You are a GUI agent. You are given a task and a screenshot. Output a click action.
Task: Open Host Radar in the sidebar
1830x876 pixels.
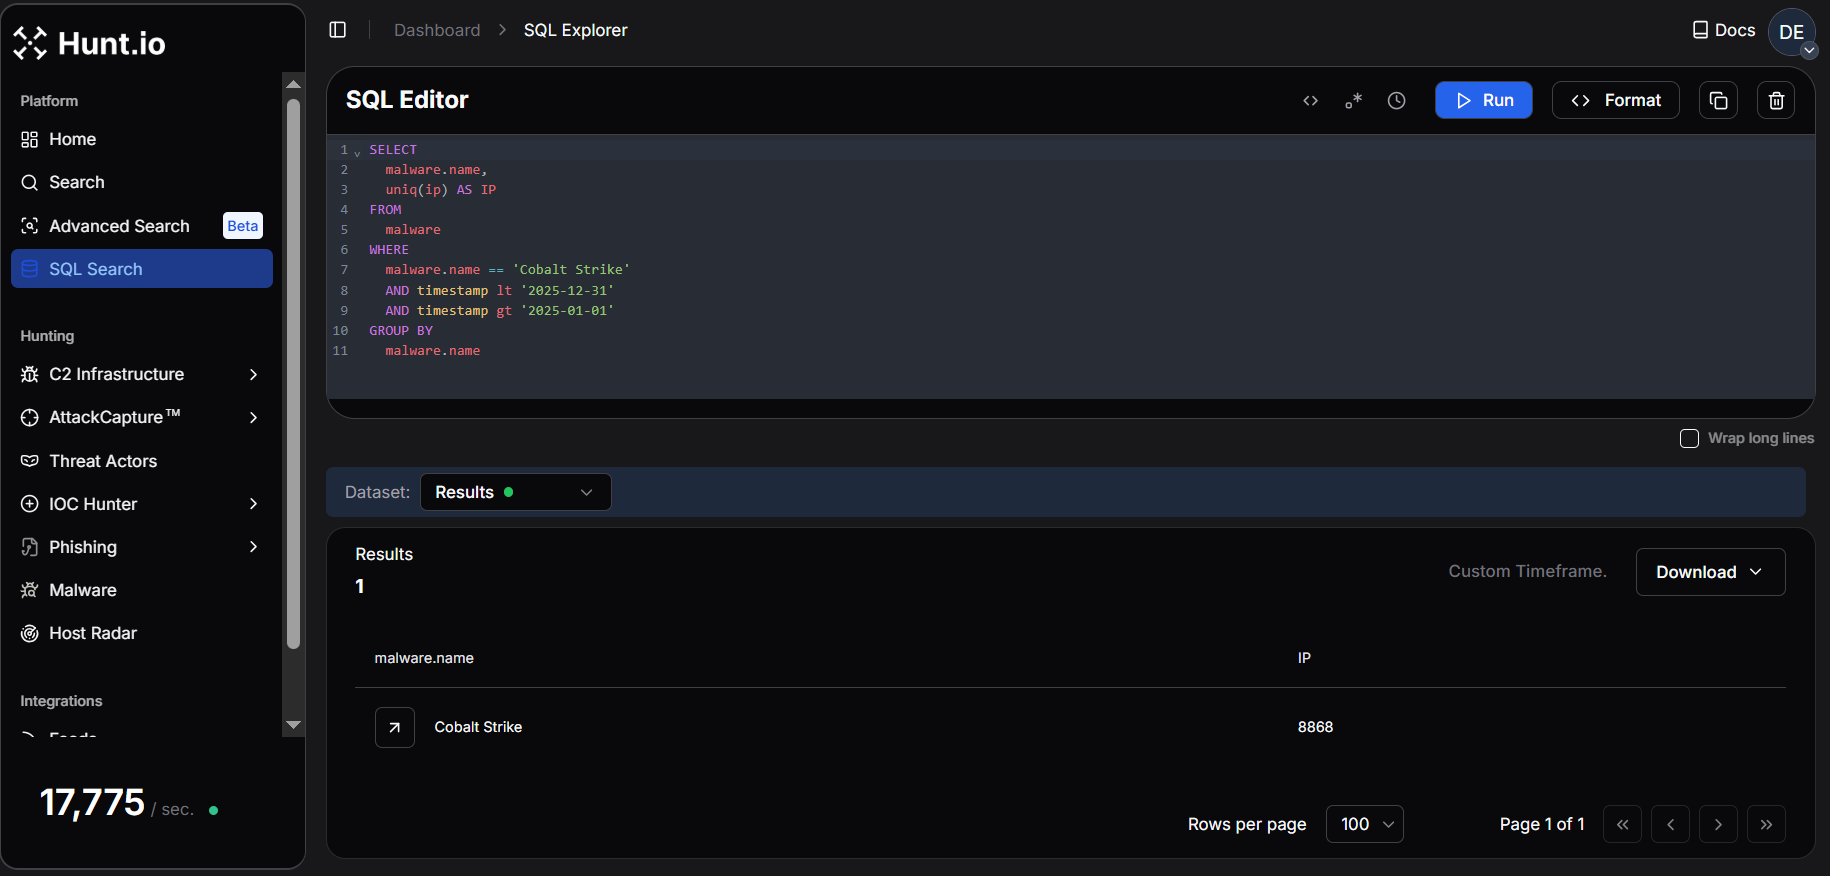click(x=142, y=633)
